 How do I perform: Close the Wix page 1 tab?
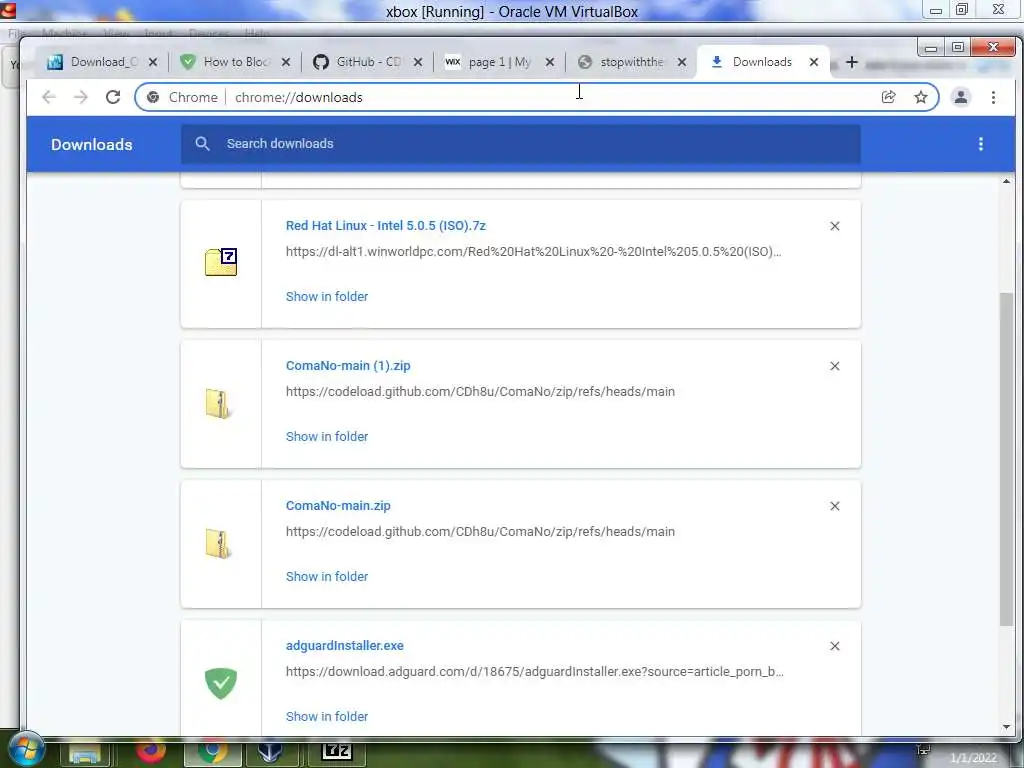550,62
